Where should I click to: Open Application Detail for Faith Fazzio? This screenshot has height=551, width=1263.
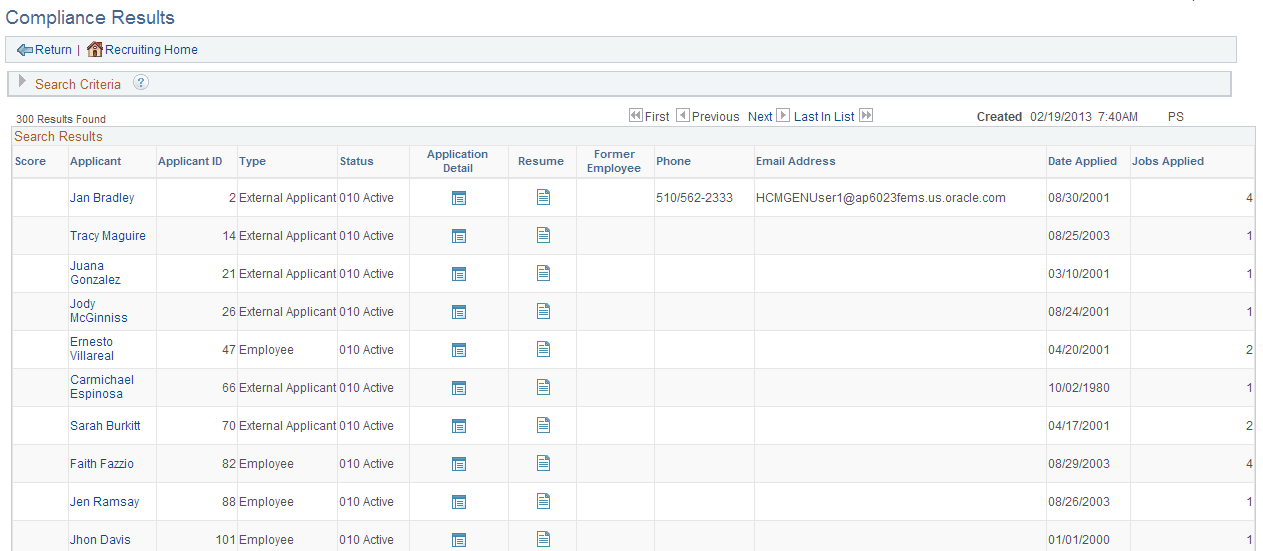click(459, 464)
